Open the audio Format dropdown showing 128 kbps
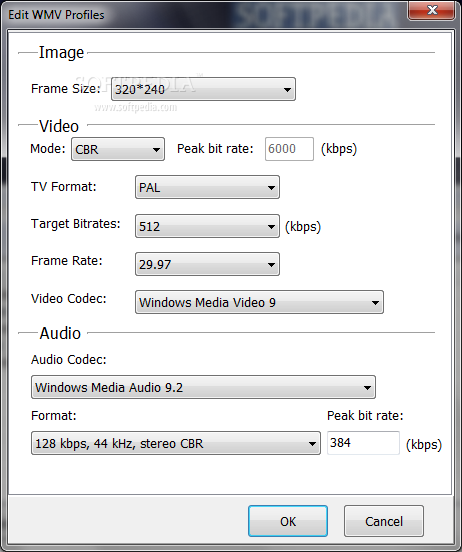The image size is (462, 552). (176, 443)
